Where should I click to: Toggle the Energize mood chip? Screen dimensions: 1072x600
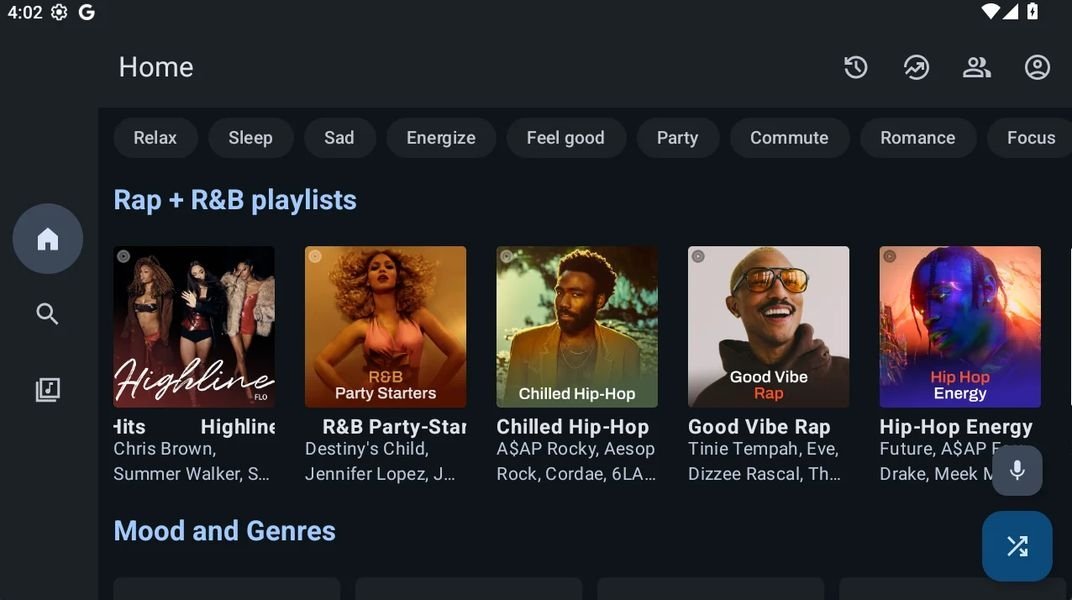(x=441, y=138)
